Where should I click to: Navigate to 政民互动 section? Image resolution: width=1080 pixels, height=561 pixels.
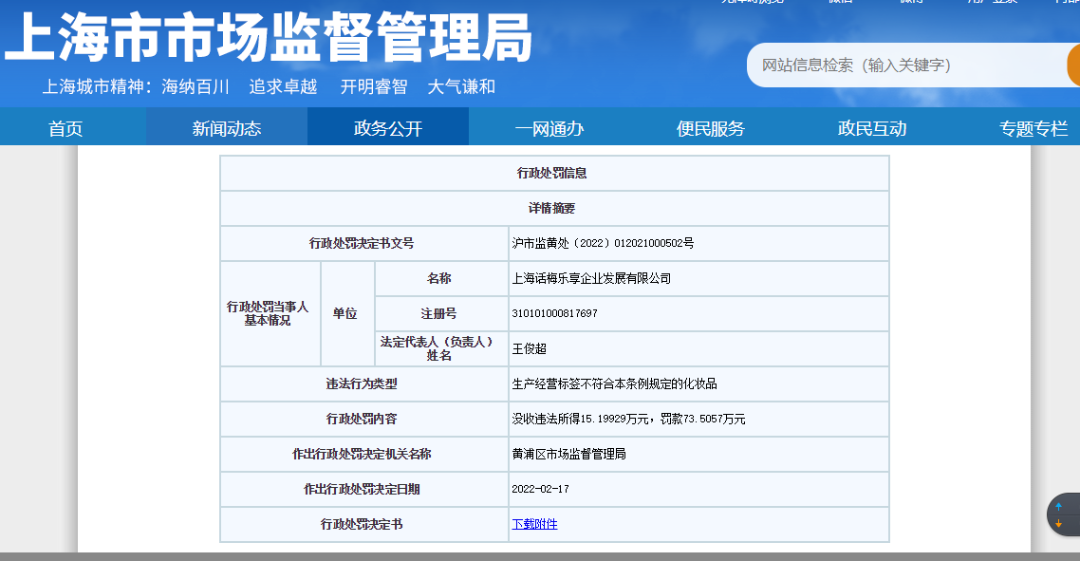(872, 128)
